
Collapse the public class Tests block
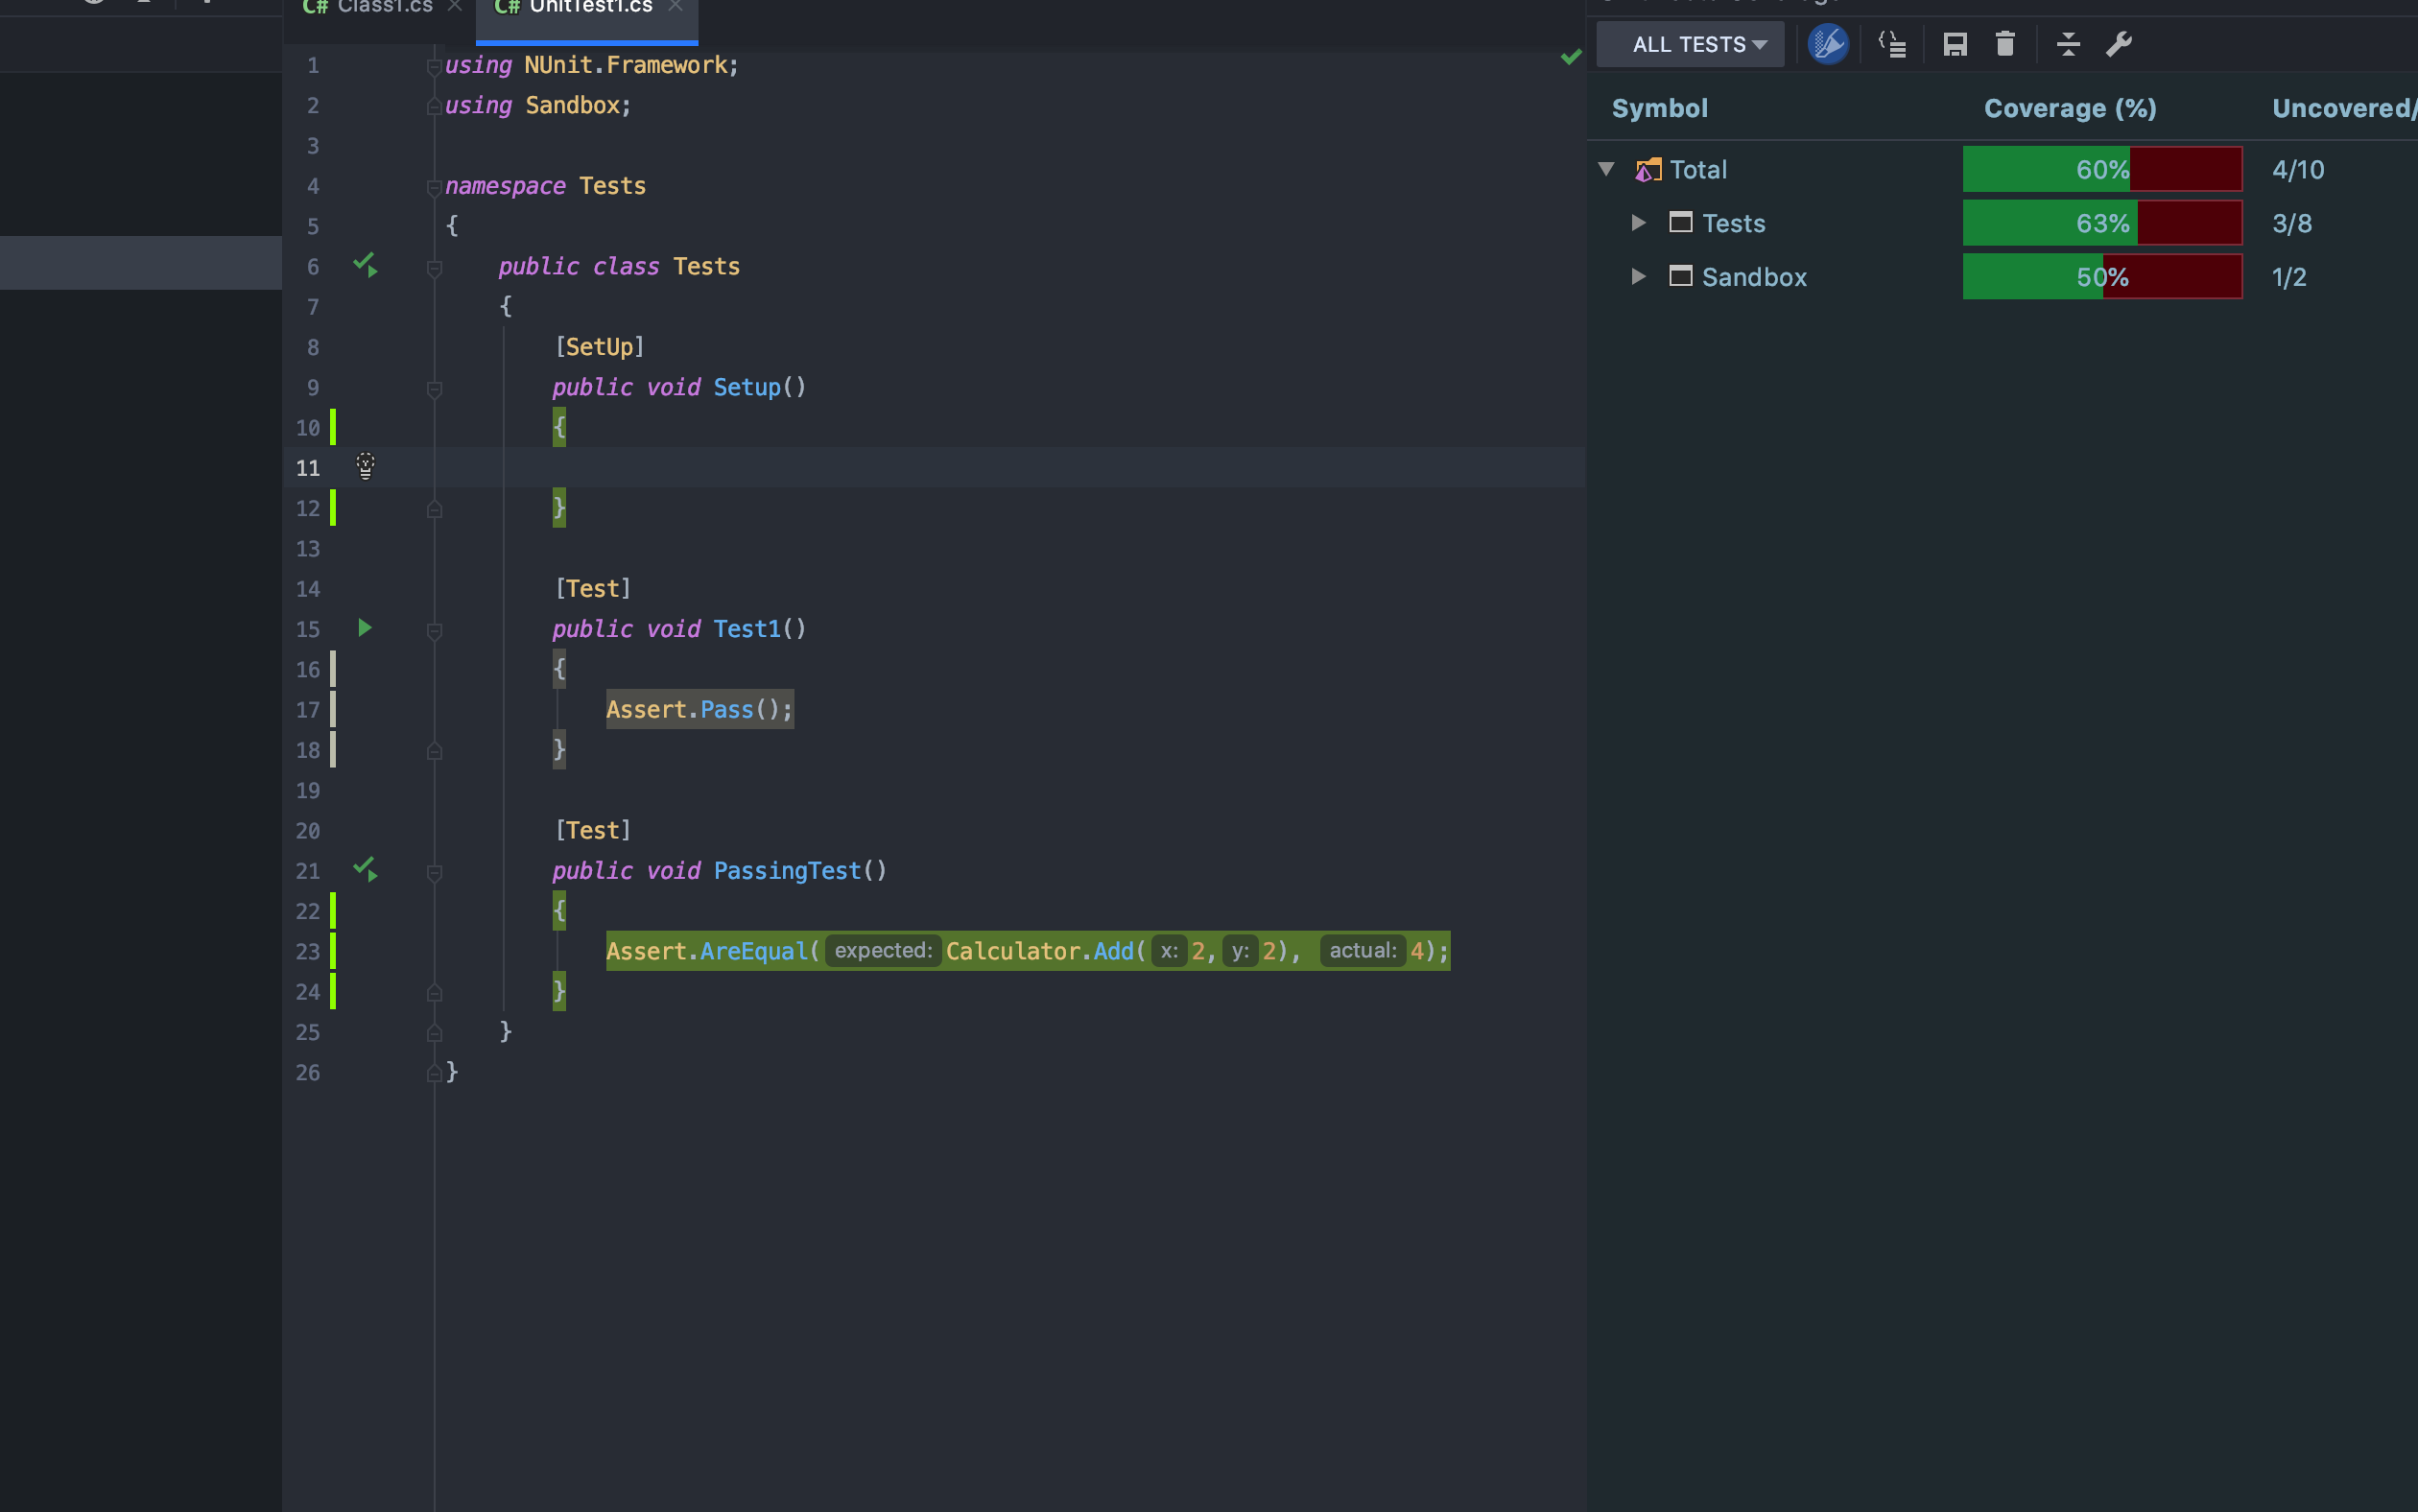click(434, 268)
